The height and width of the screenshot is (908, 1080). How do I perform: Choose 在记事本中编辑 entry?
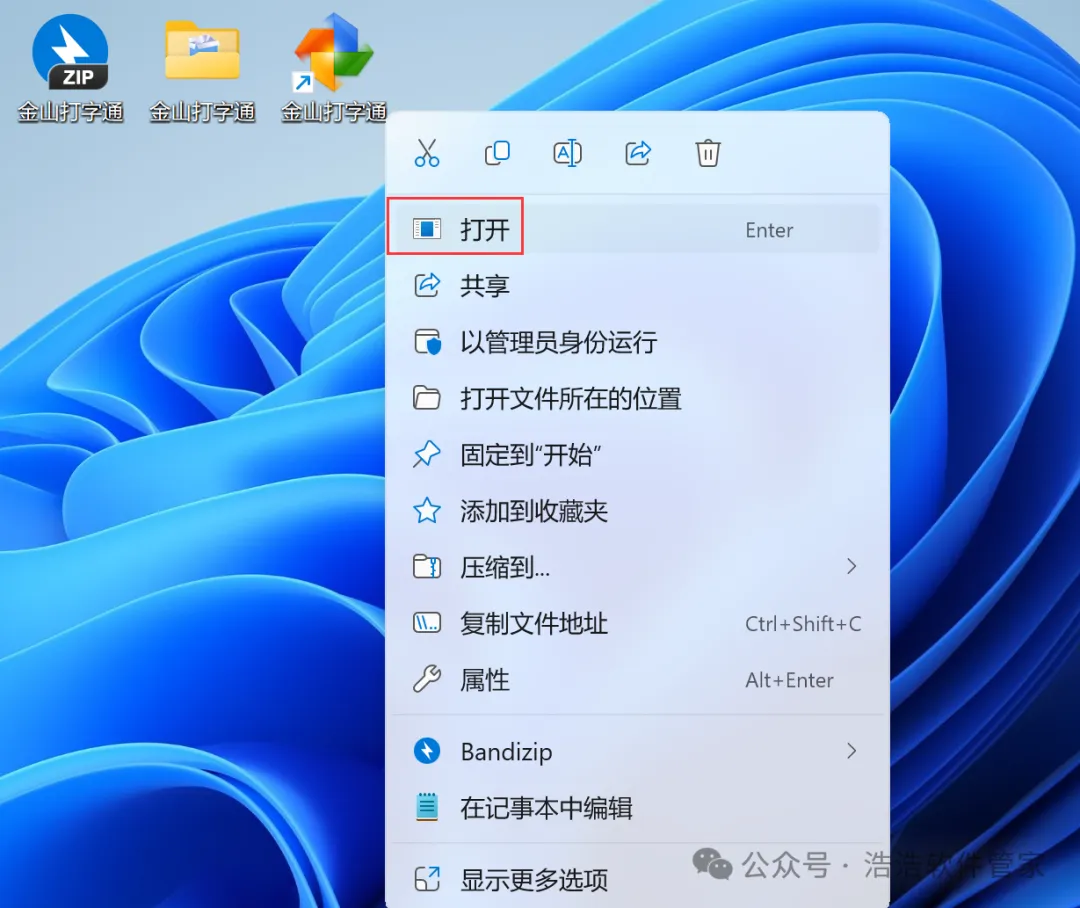click(x=636, y=807)
